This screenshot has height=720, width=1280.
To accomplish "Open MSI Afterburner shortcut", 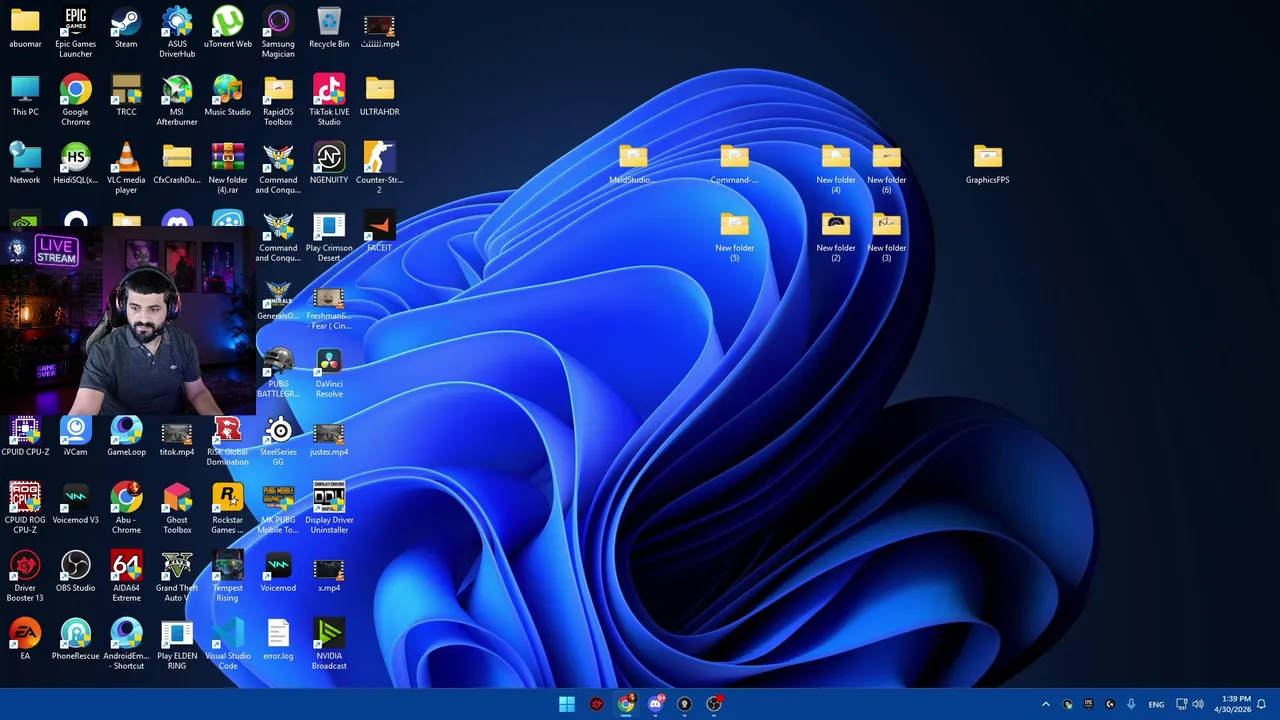I will click(177, 100).
